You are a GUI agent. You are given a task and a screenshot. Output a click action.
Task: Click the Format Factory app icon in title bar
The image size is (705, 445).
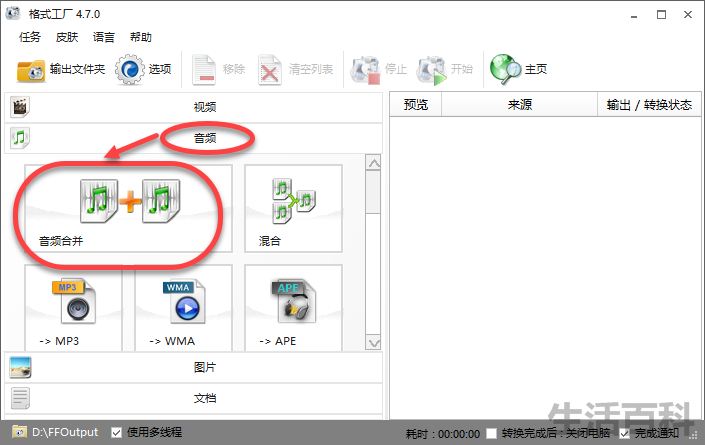point(13,13)
